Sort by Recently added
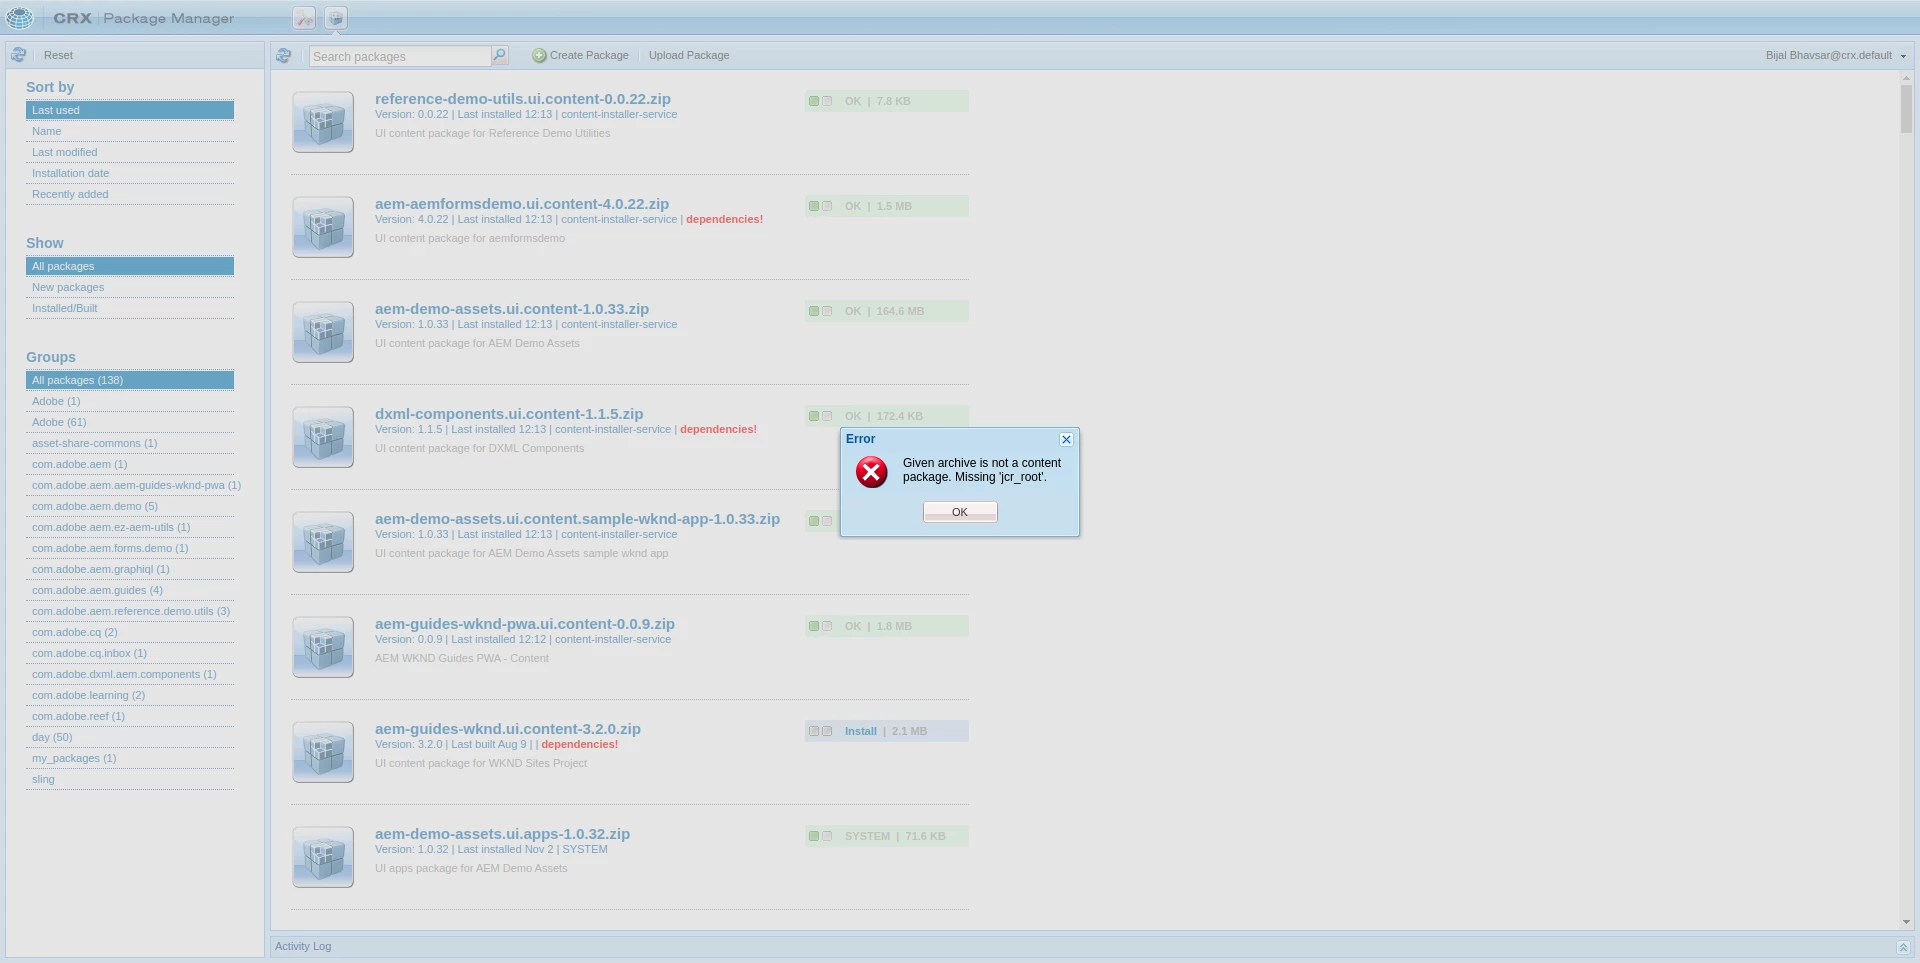1920x963 pixels. coord(130,194)
